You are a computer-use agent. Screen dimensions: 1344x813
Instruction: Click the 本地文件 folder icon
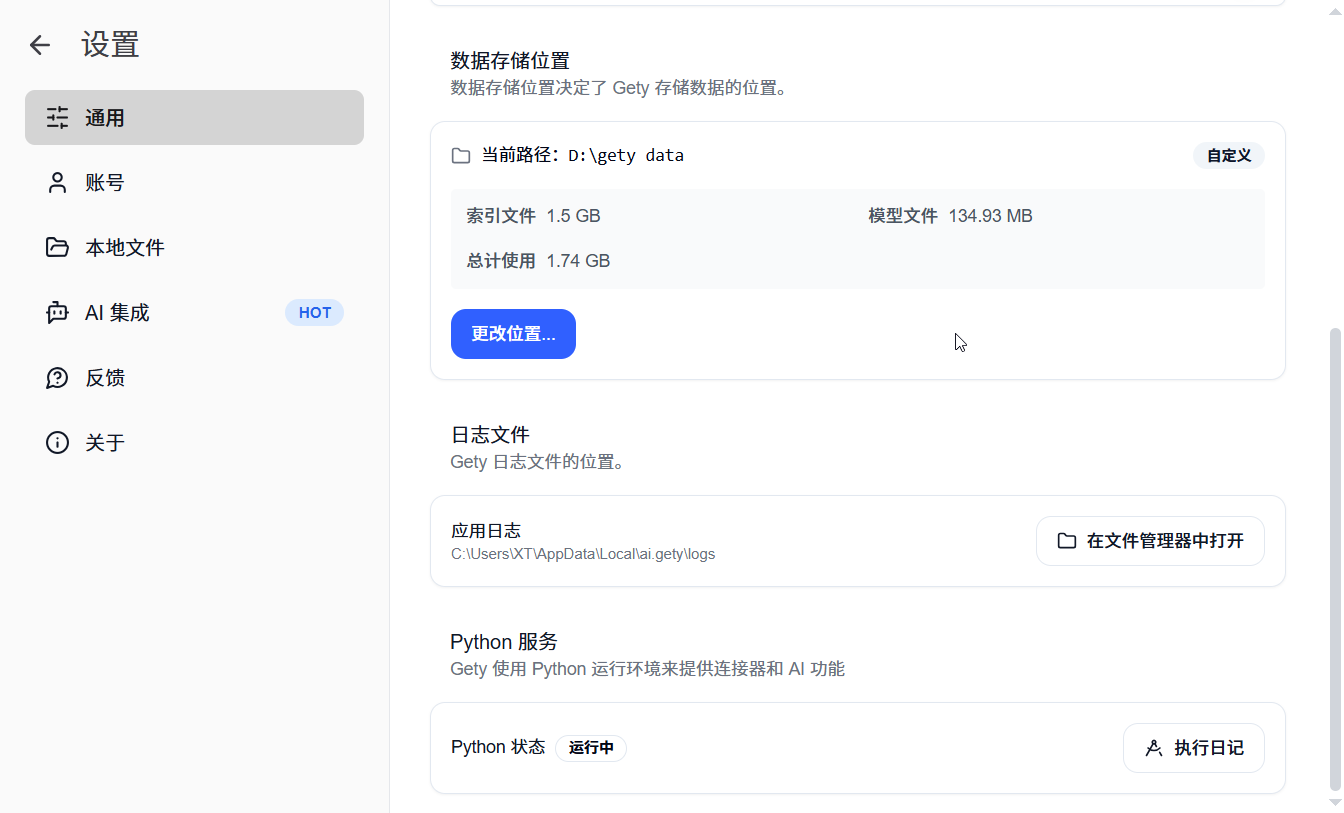58,248
